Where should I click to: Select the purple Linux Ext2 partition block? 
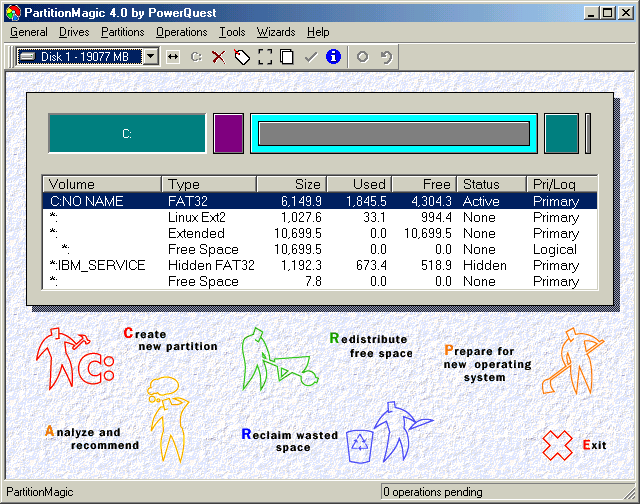tap(229, 133)
